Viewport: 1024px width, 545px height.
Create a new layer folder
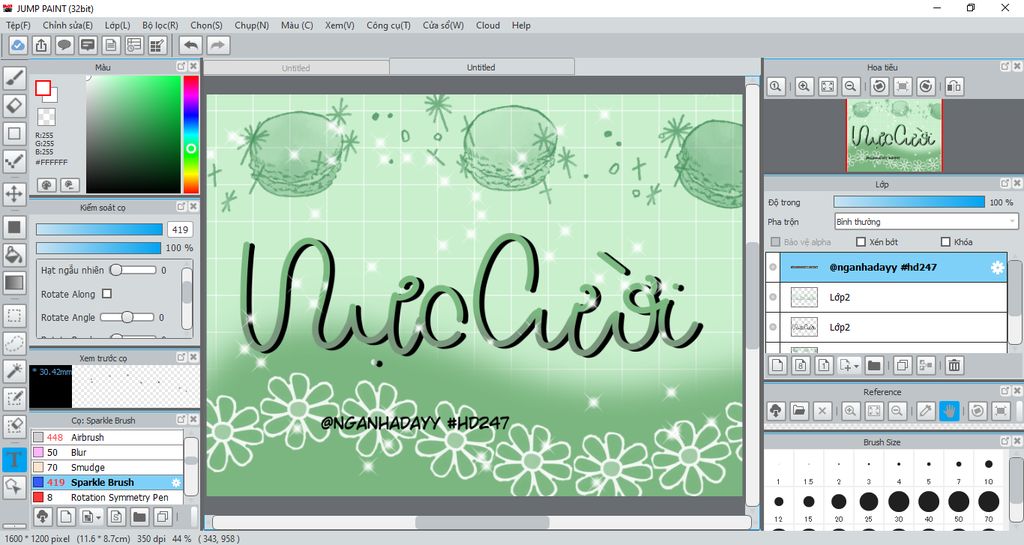[874, 366]
